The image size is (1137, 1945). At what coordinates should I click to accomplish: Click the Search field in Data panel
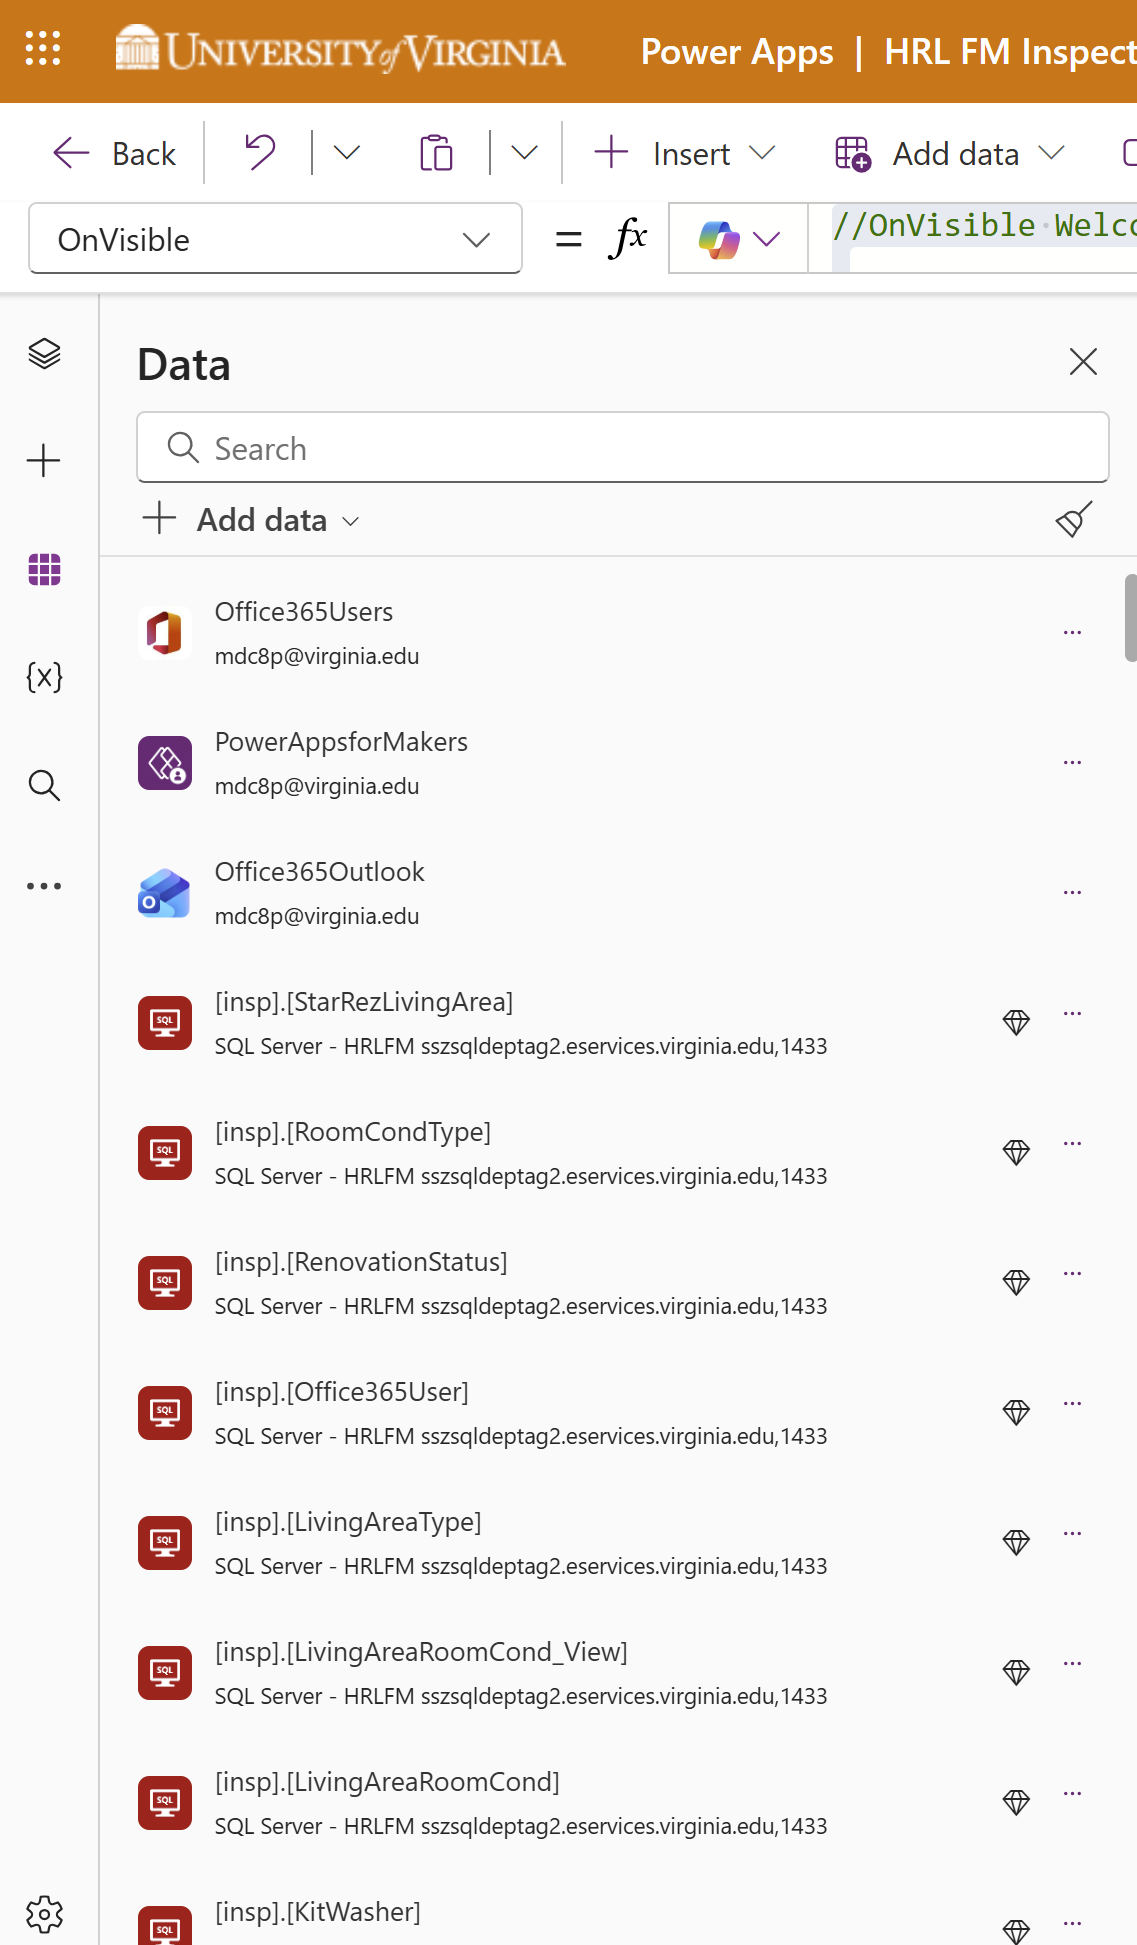[x=623, y=447]
